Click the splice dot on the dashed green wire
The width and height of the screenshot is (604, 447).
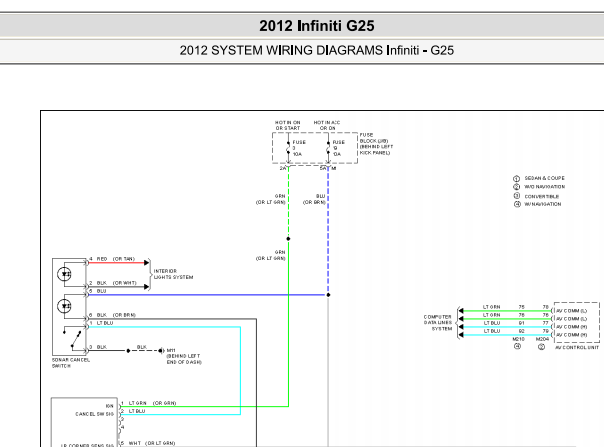click(289, 239)
